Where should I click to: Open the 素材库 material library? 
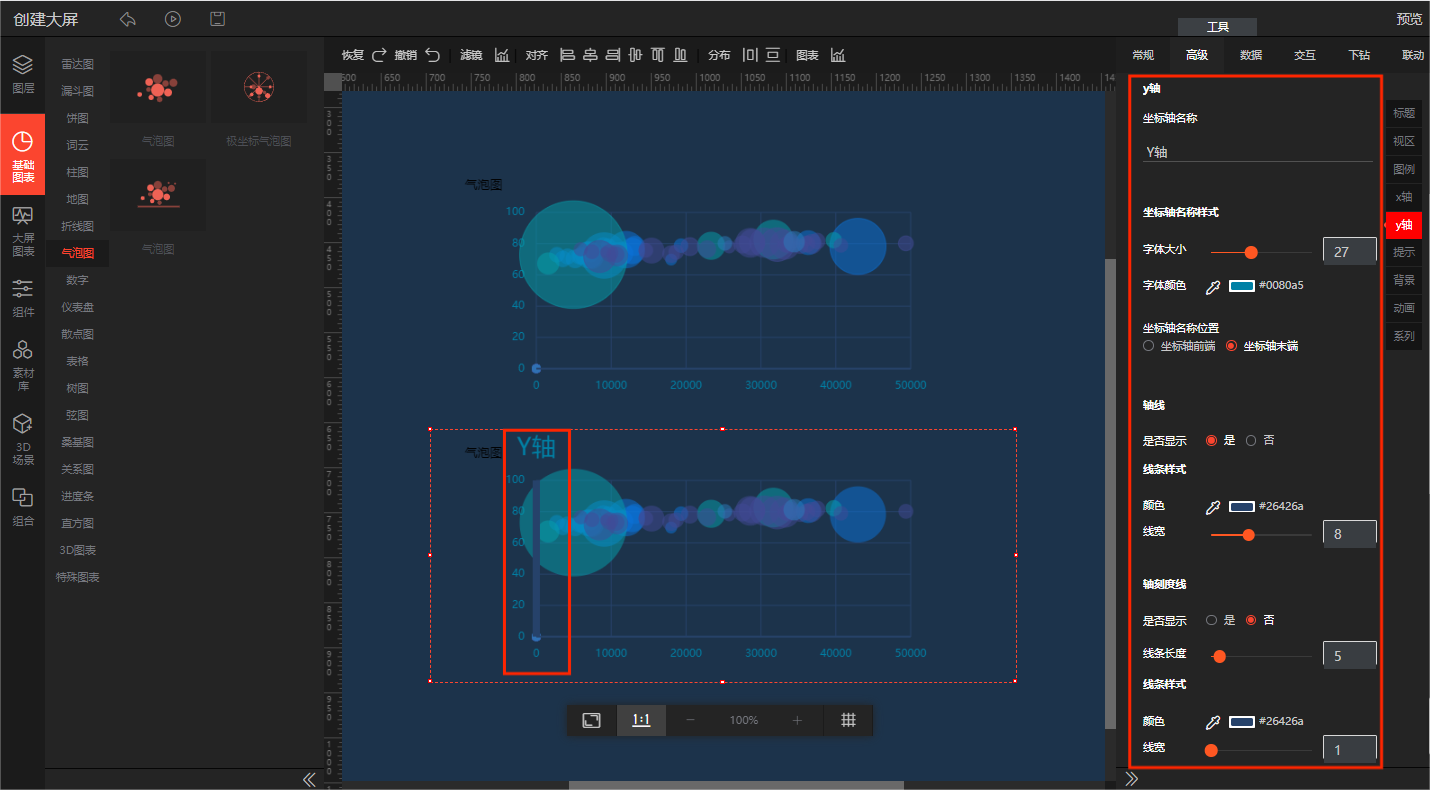tap(22, 365)
